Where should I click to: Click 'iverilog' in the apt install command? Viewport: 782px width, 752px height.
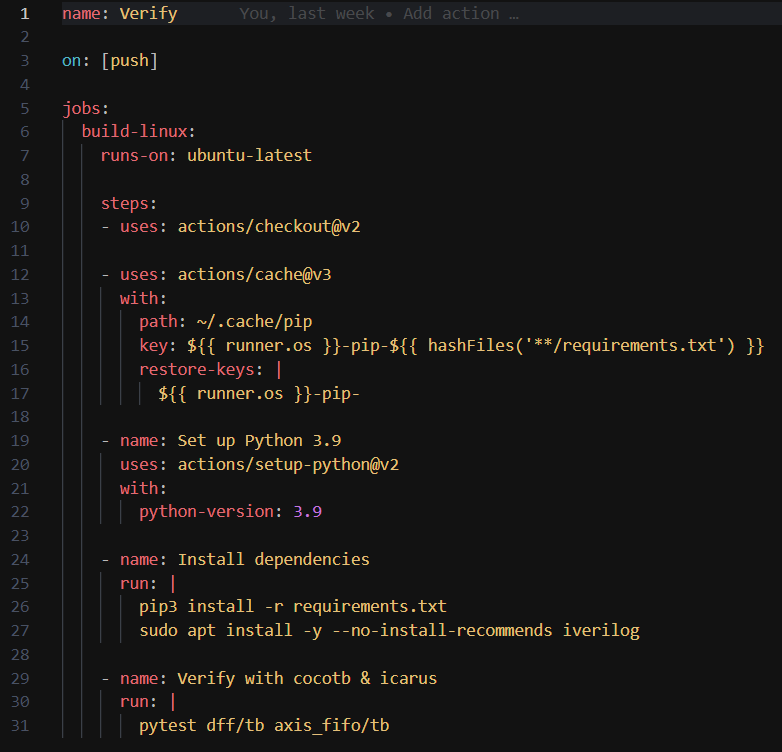(x=600, y=631)
